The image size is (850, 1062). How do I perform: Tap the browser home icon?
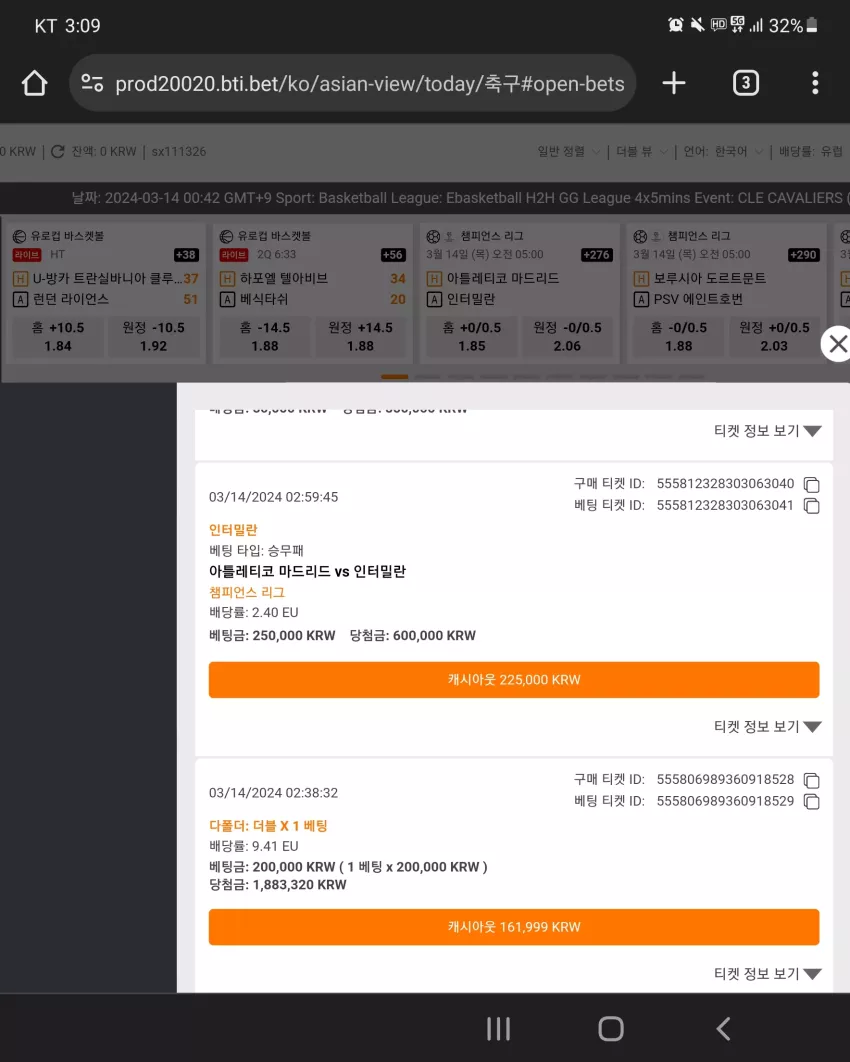pyautogui.click(x=35, y=83)
